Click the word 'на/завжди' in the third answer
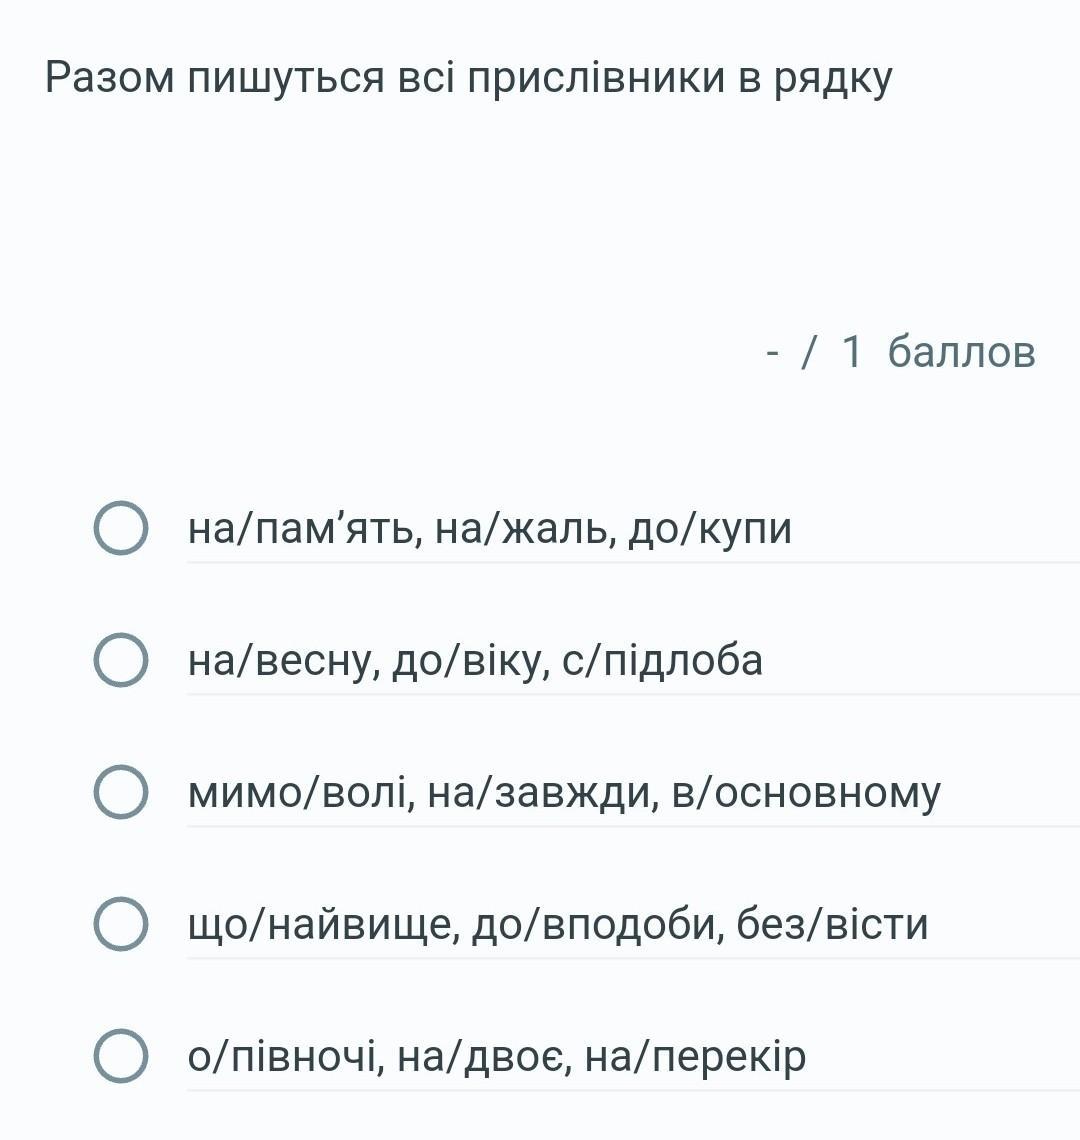 (542, 792)
